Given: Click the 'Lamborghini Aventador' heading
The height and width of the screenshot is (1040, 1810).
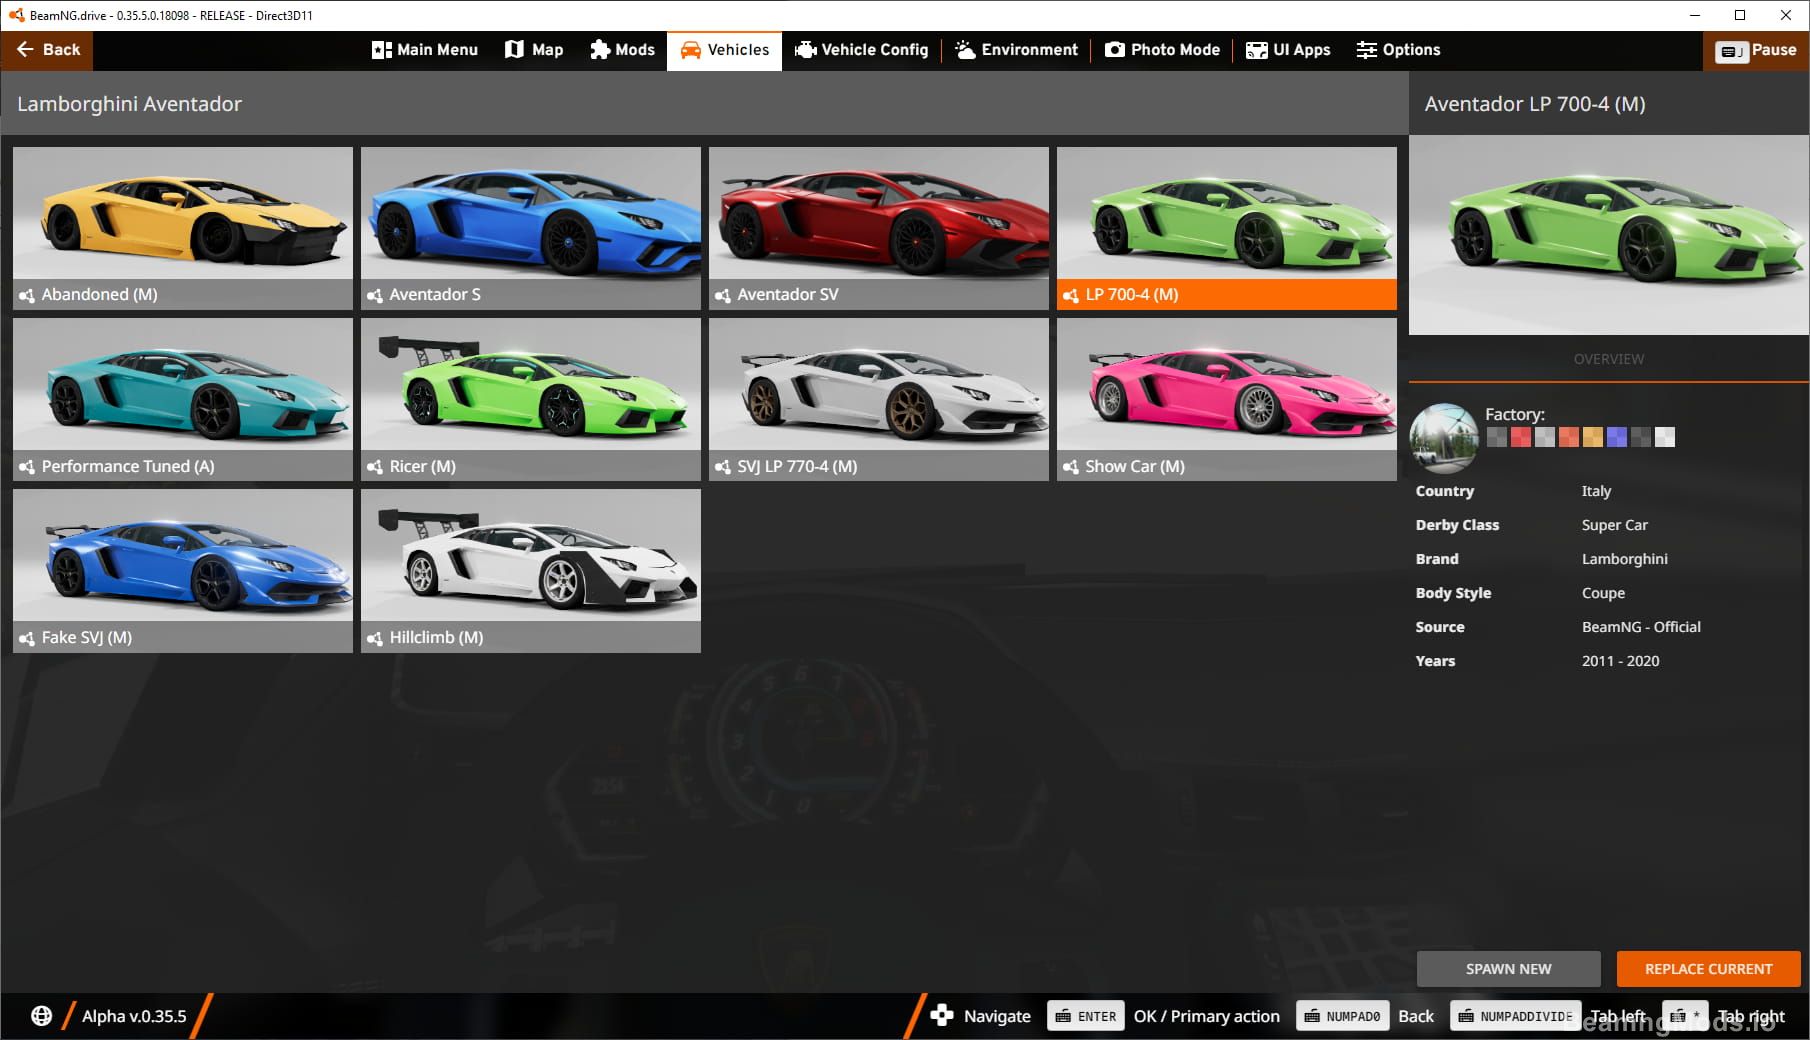Looking at the screenshot, I should (x=129, y=104).
